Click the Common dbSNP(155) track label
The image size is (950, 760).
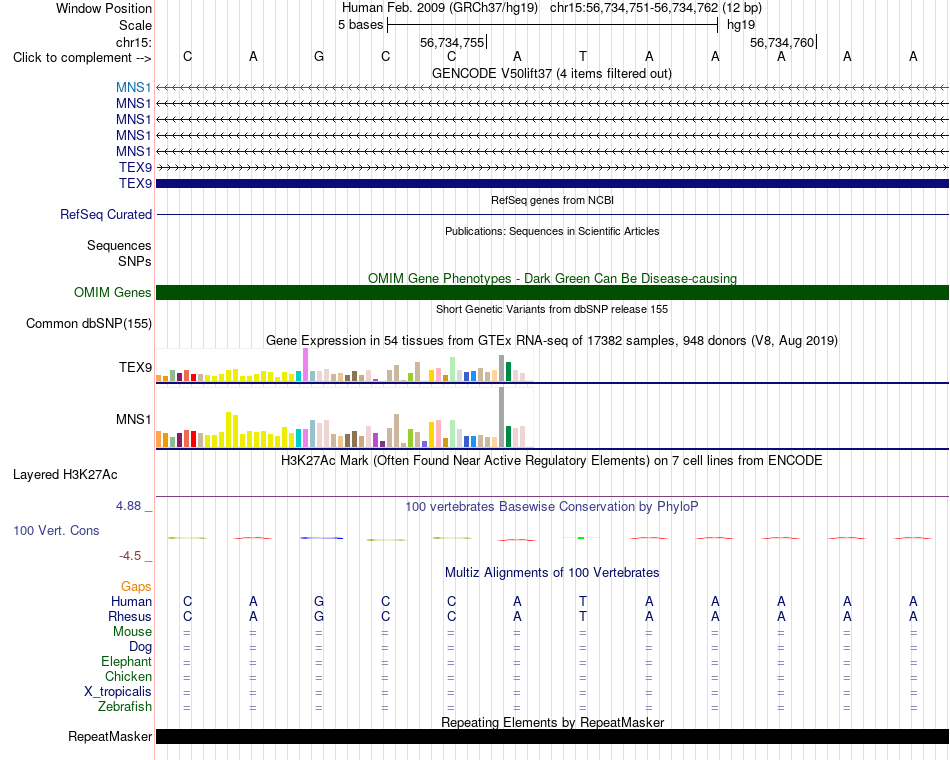89,324
